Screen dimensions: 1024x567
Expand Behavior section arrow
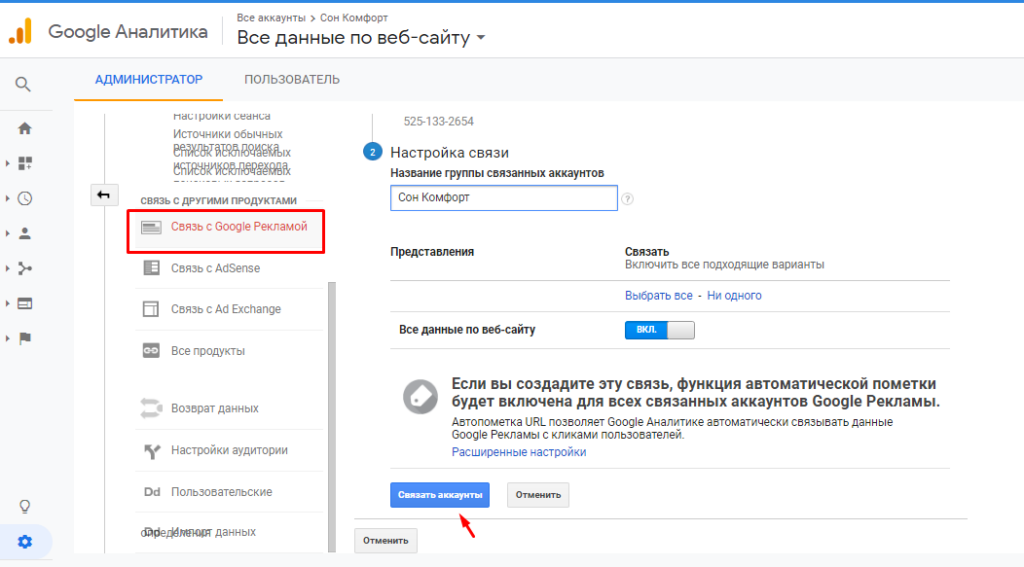(x=7, y=304)
